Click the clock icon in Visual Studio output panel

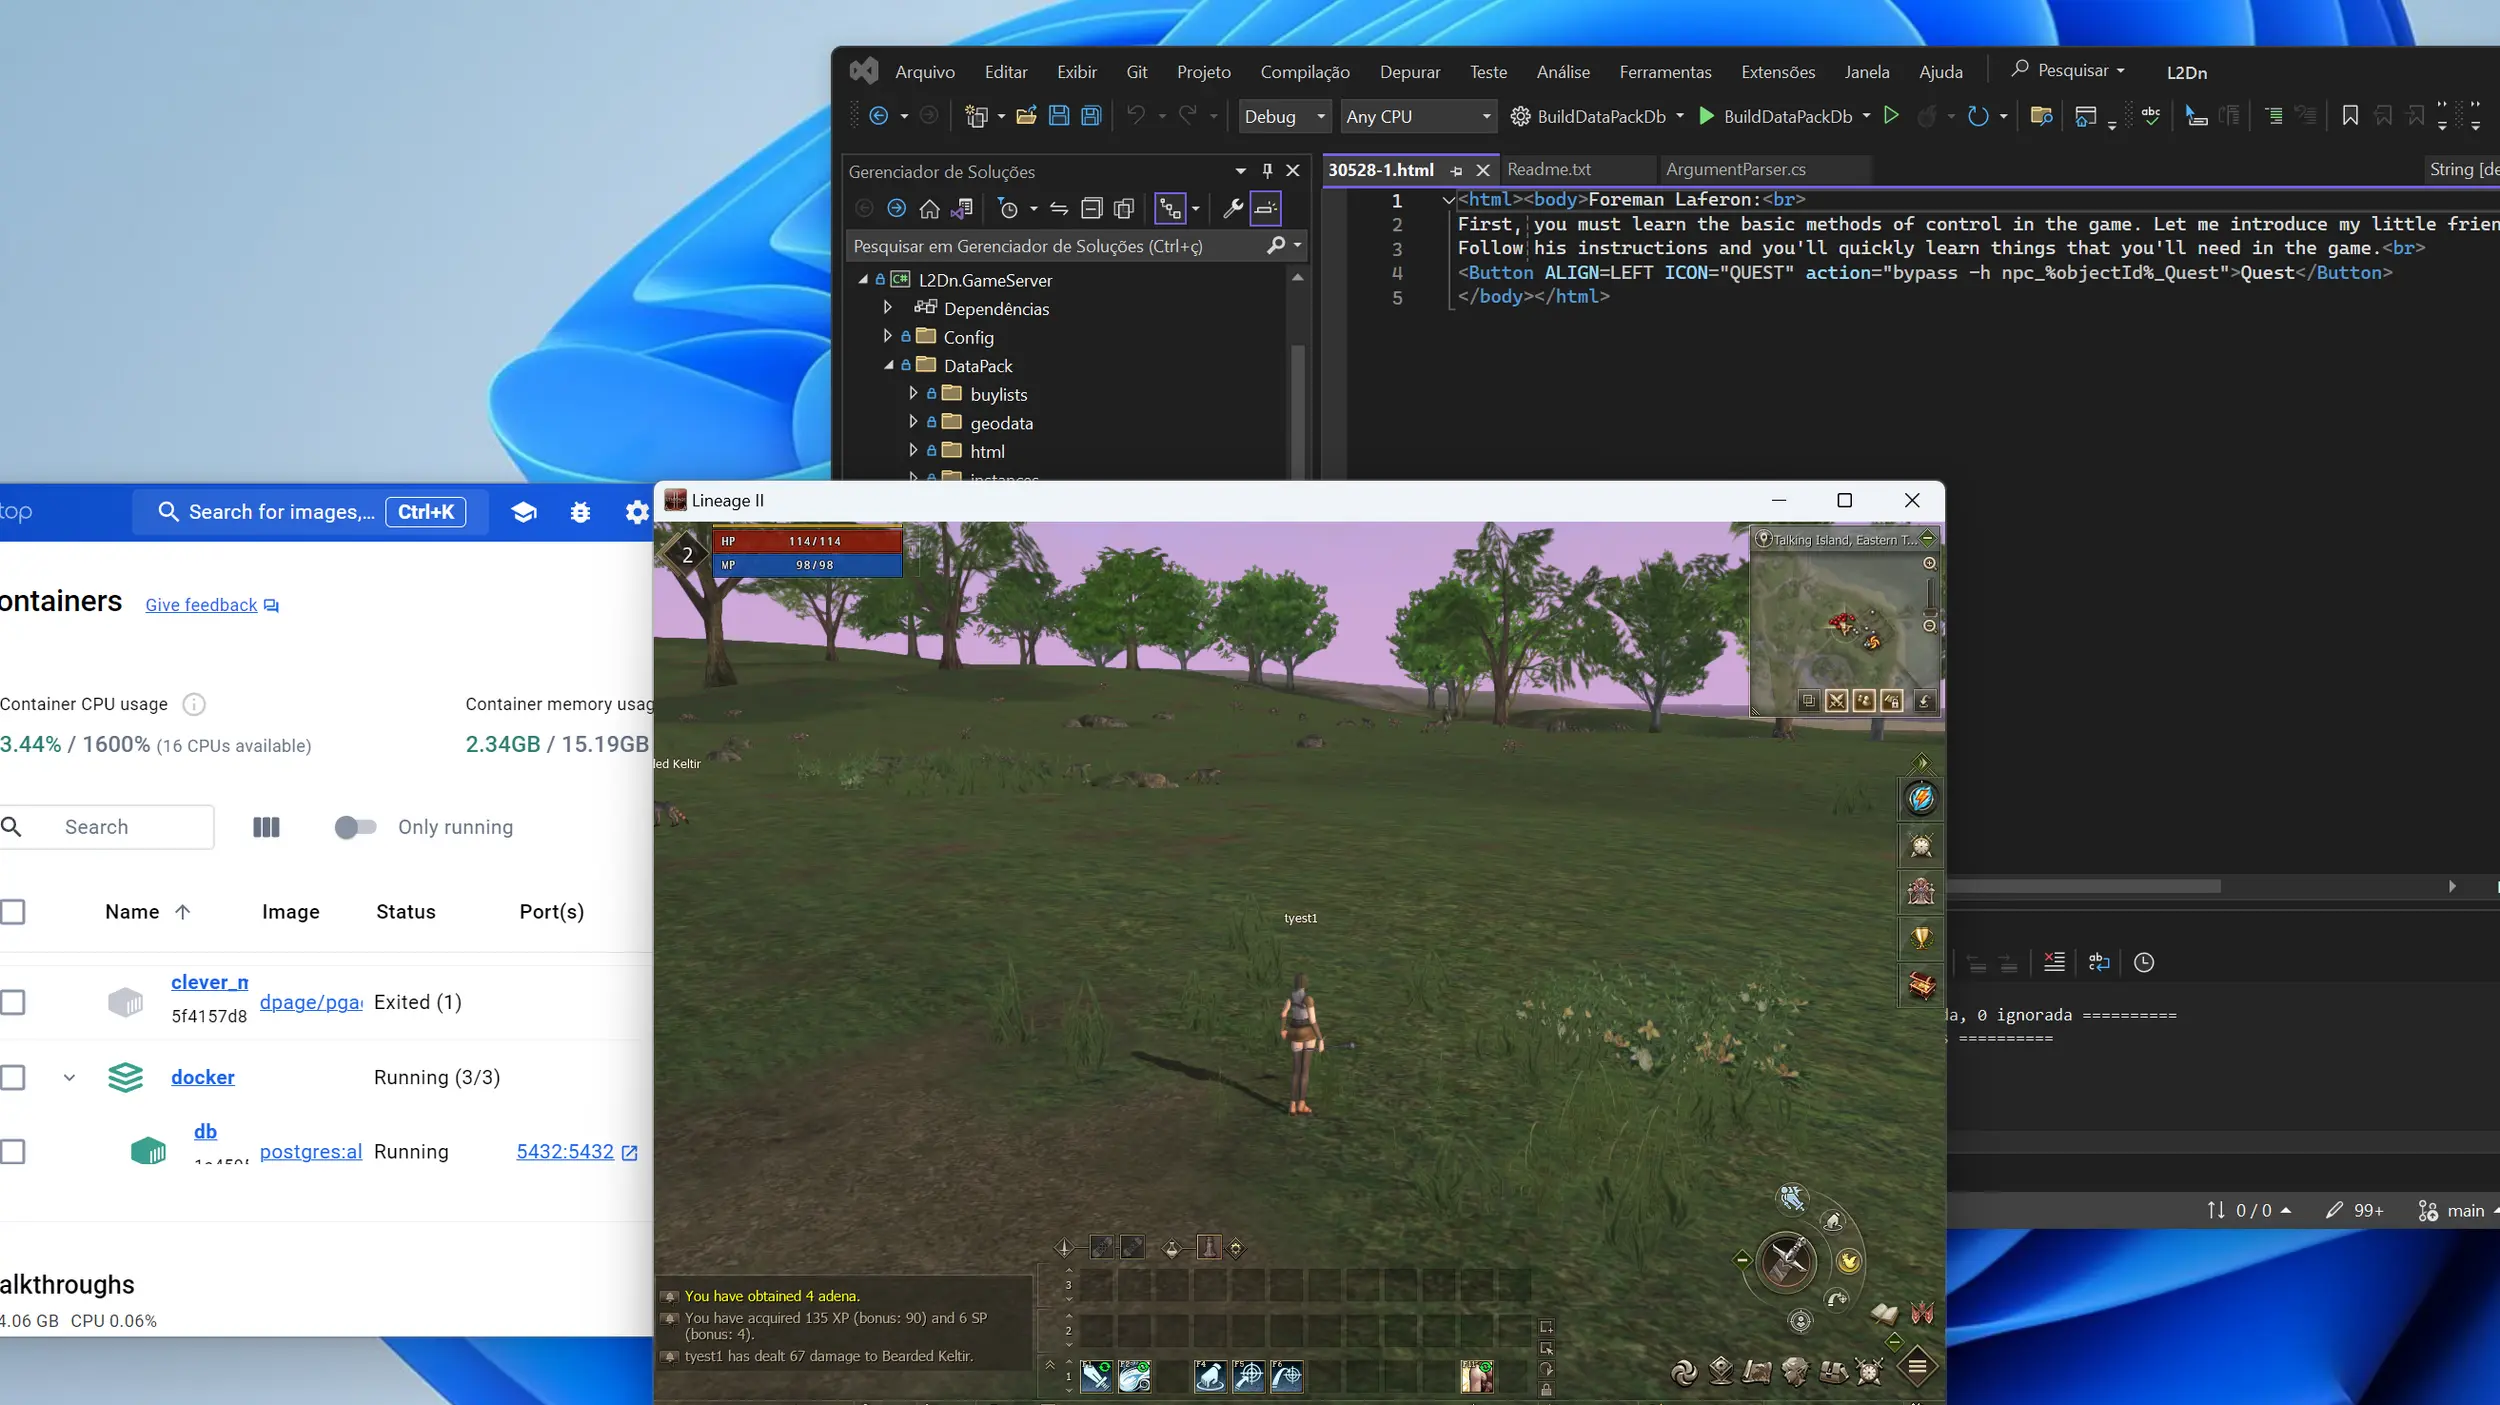2144,962
